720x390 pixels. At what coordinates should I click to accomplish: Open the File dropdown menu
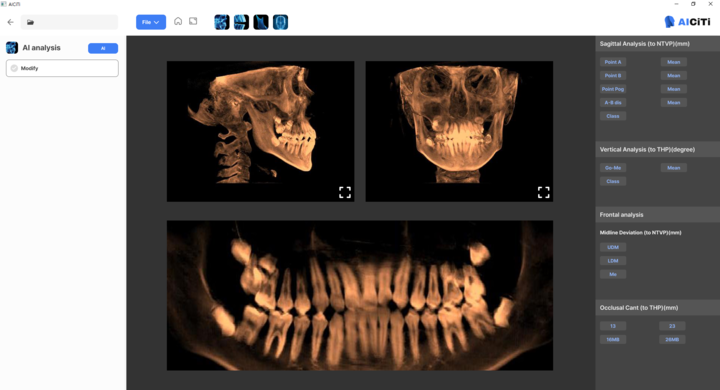tap(151, 22)
